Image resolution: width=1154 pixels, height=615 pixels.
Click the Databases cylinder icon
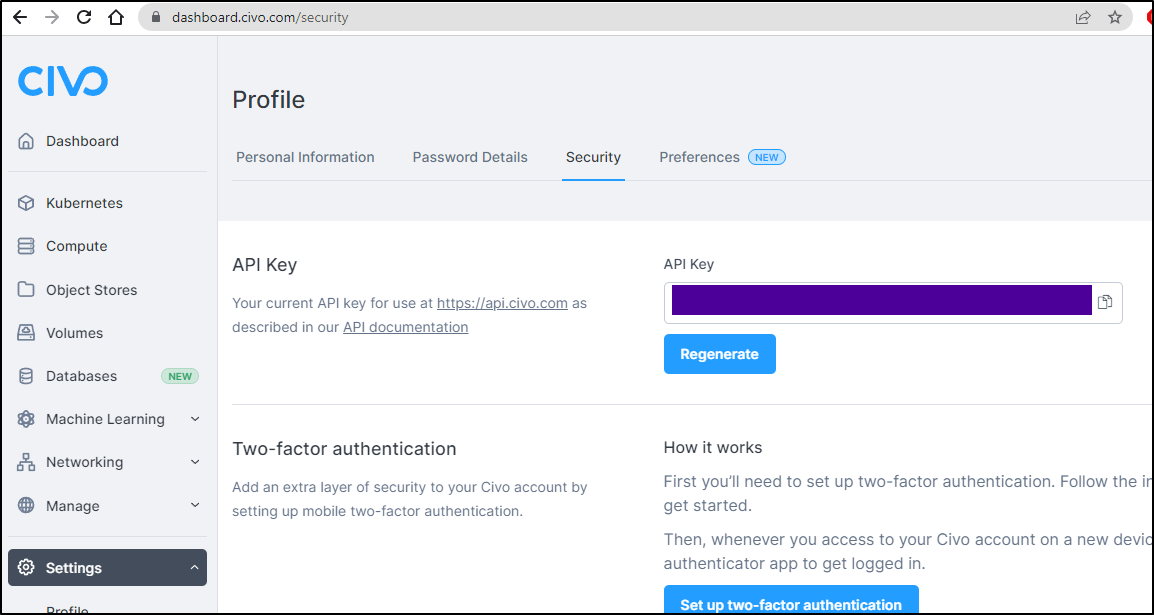pyautogui.click(x=26, y=376)
